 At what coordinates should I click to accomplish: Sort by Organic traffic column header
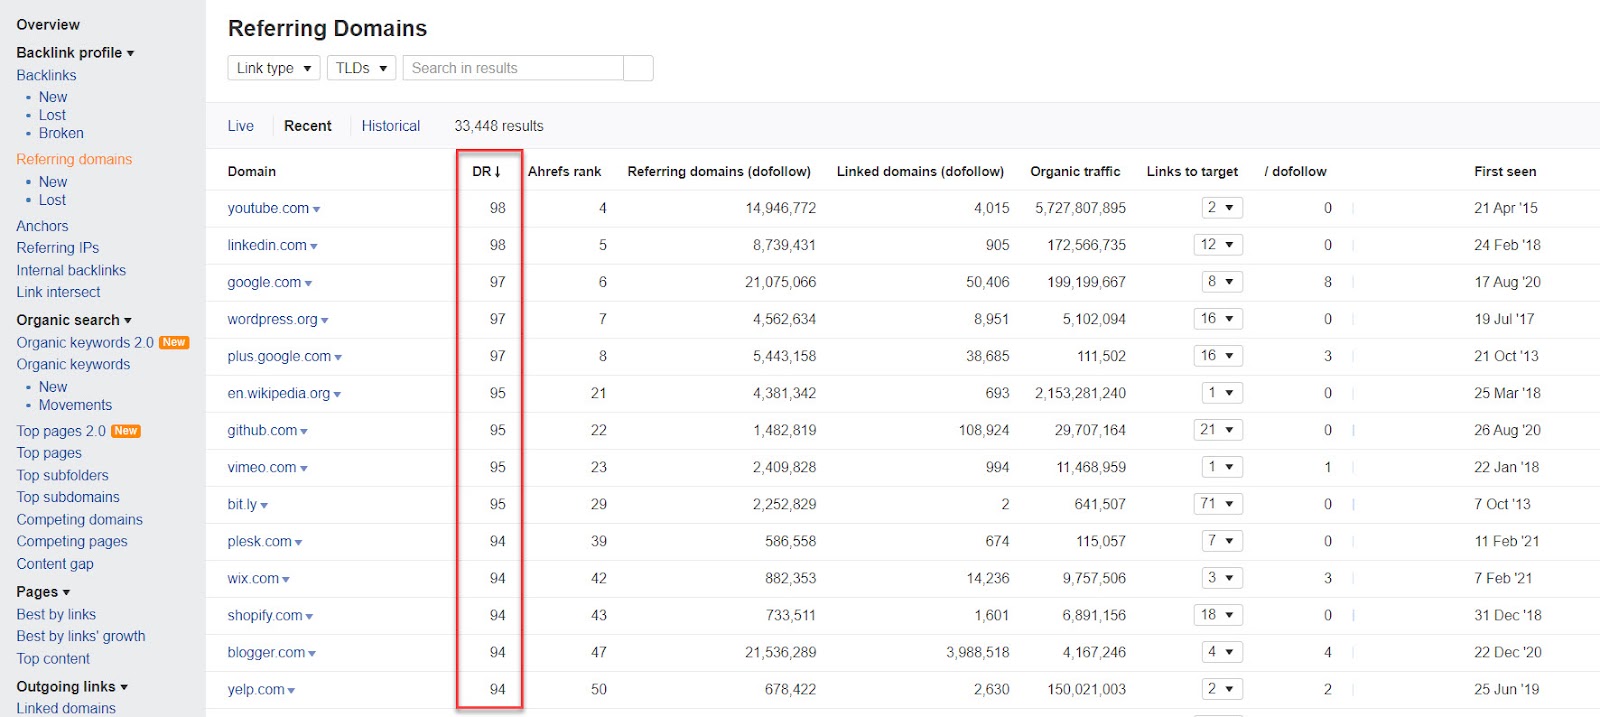point(1075,171)
